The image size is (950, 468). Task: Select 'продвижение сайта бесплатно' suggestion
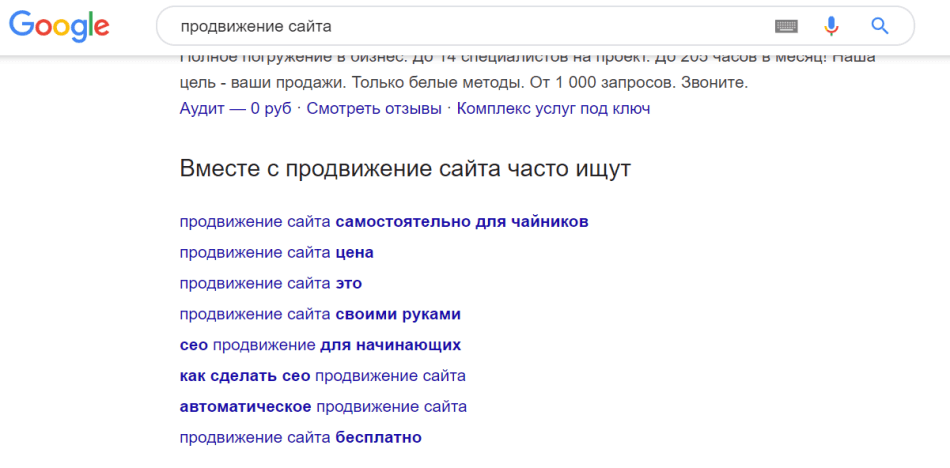point(301,438)
